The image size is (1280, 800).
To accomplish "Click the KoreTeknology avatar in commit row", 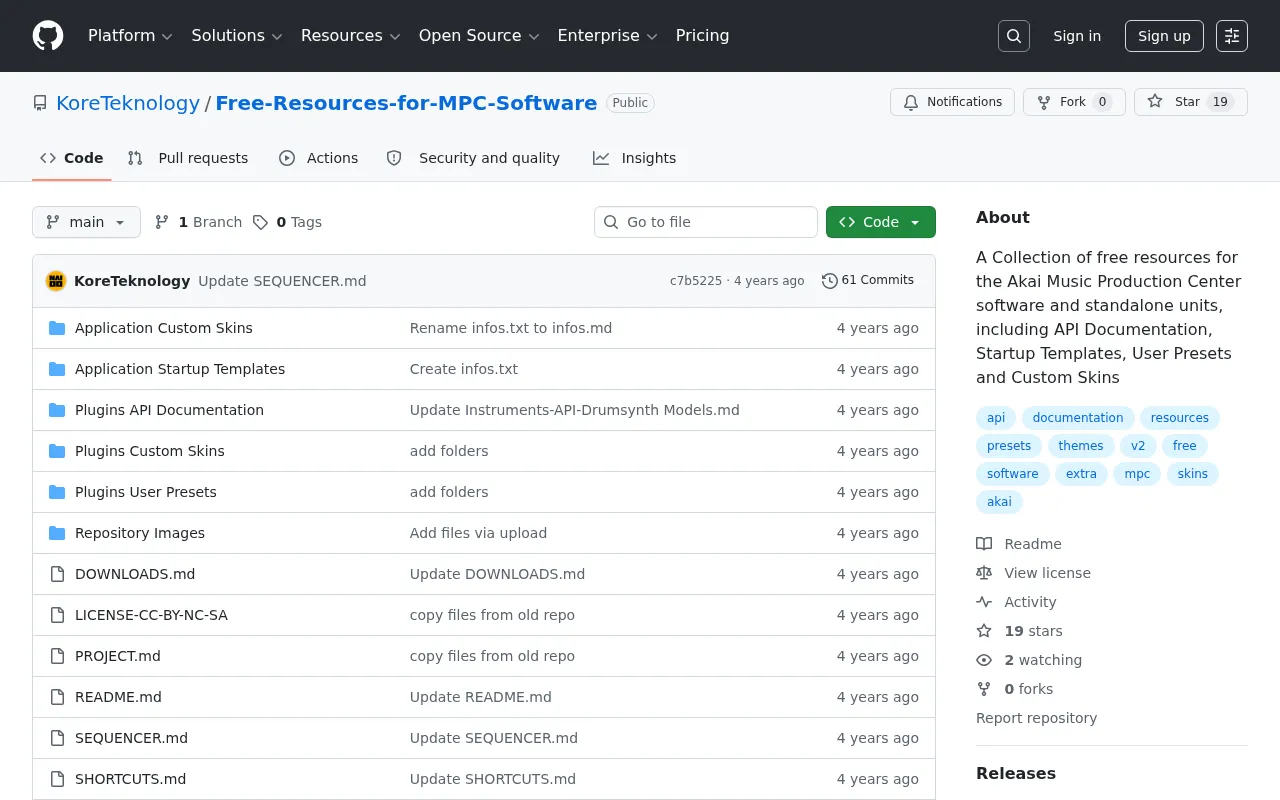I will point(56,281).
